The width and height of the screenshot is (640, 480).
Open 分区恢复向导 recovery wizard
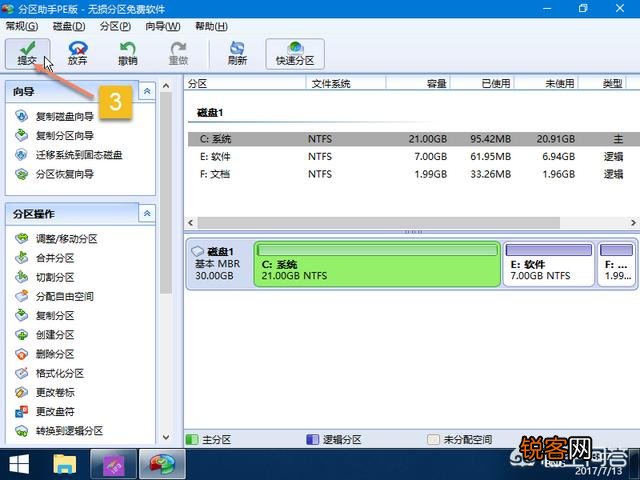tap(55, 174)
